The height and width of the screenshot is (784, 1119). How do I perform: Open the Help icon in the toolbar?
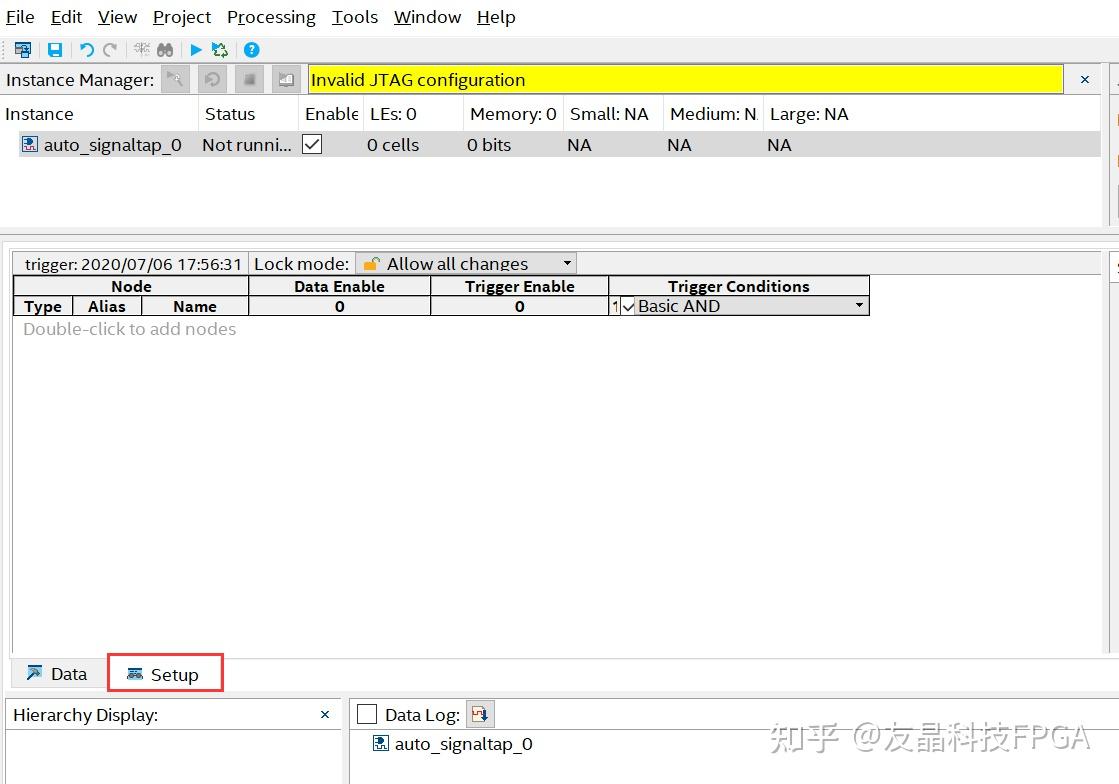(252, 50)
